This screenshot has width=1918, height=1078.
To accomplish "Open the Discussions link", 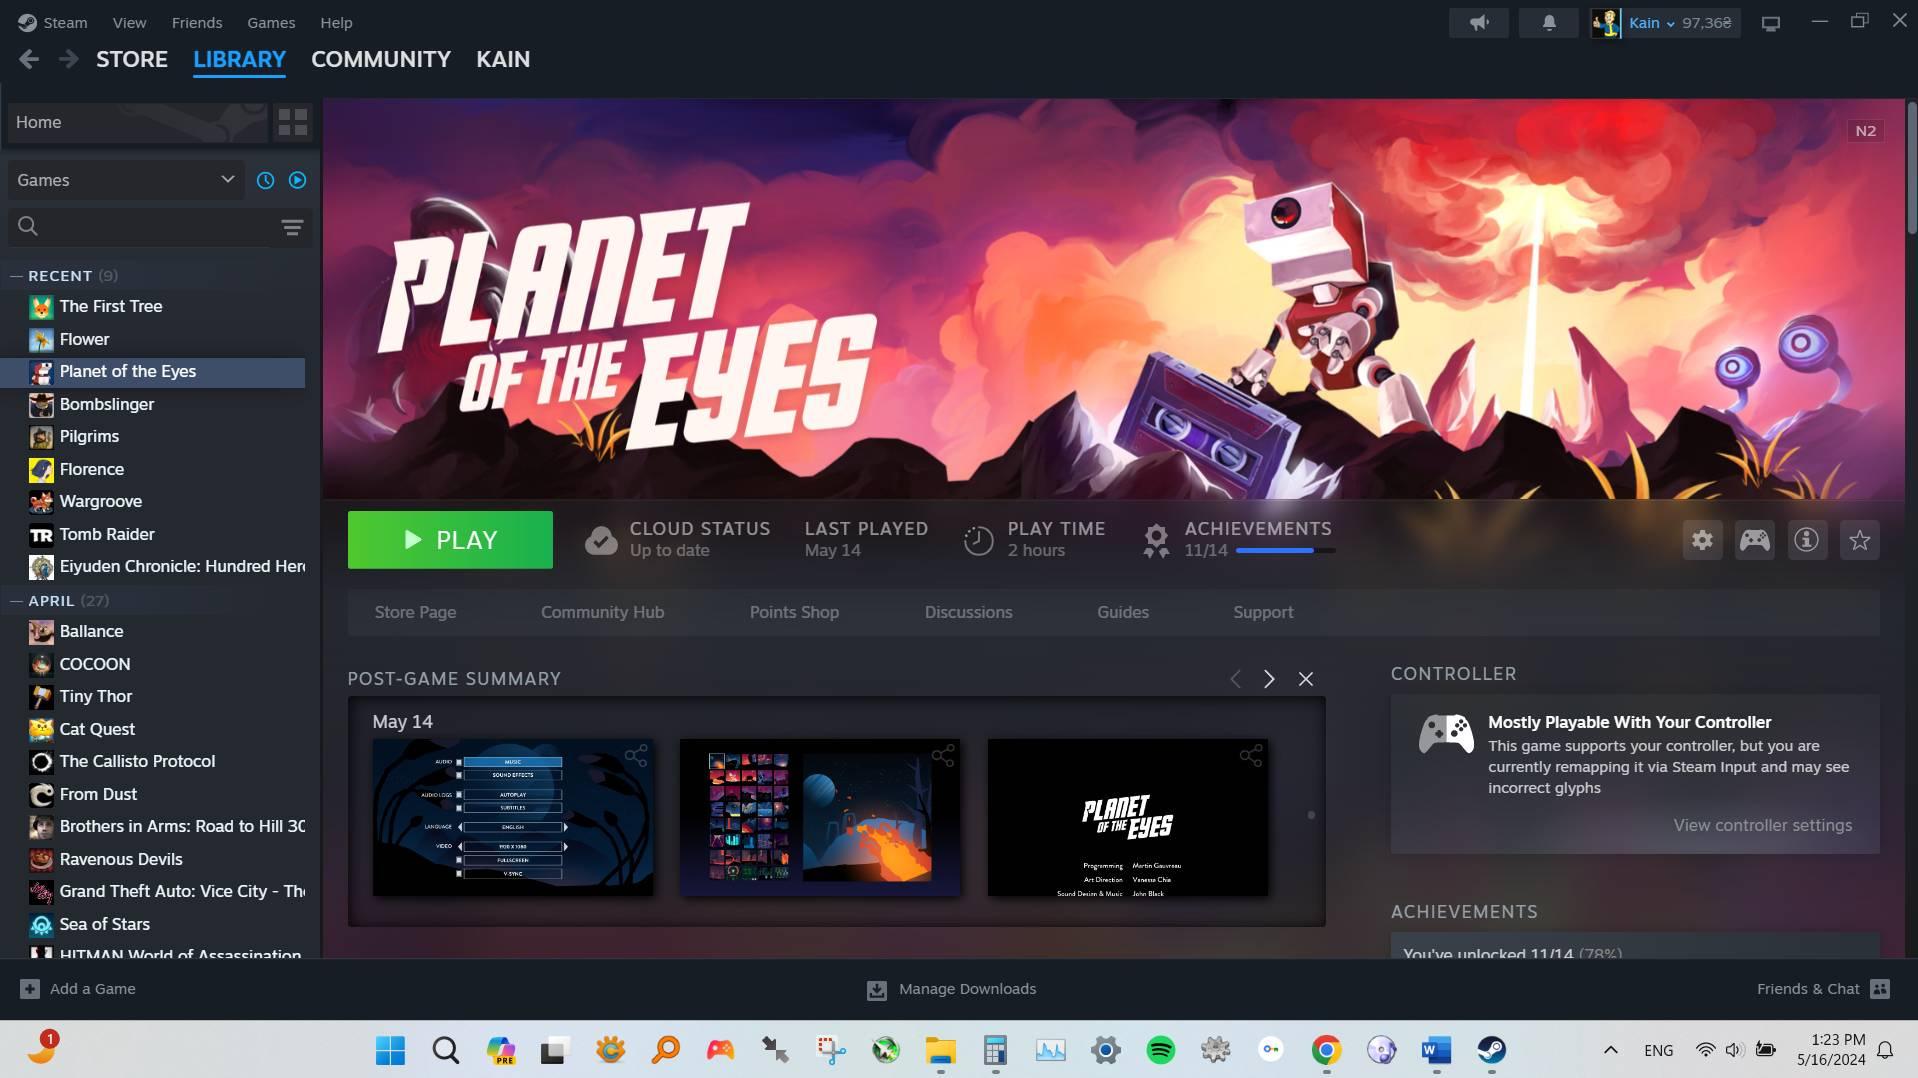I will 968,613.
